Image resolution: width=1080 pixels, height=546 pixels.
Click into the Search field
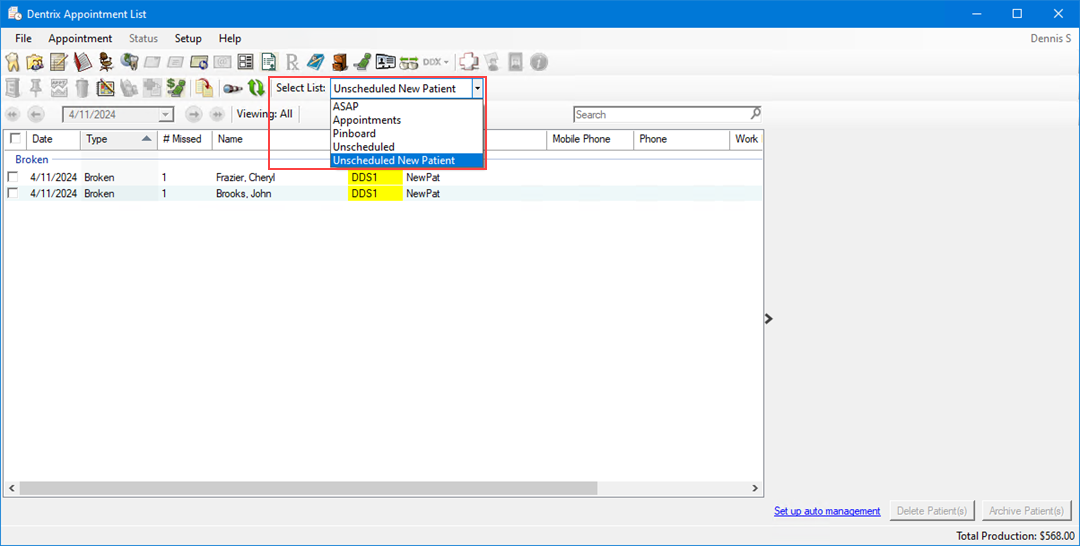(x=660, y=114)
